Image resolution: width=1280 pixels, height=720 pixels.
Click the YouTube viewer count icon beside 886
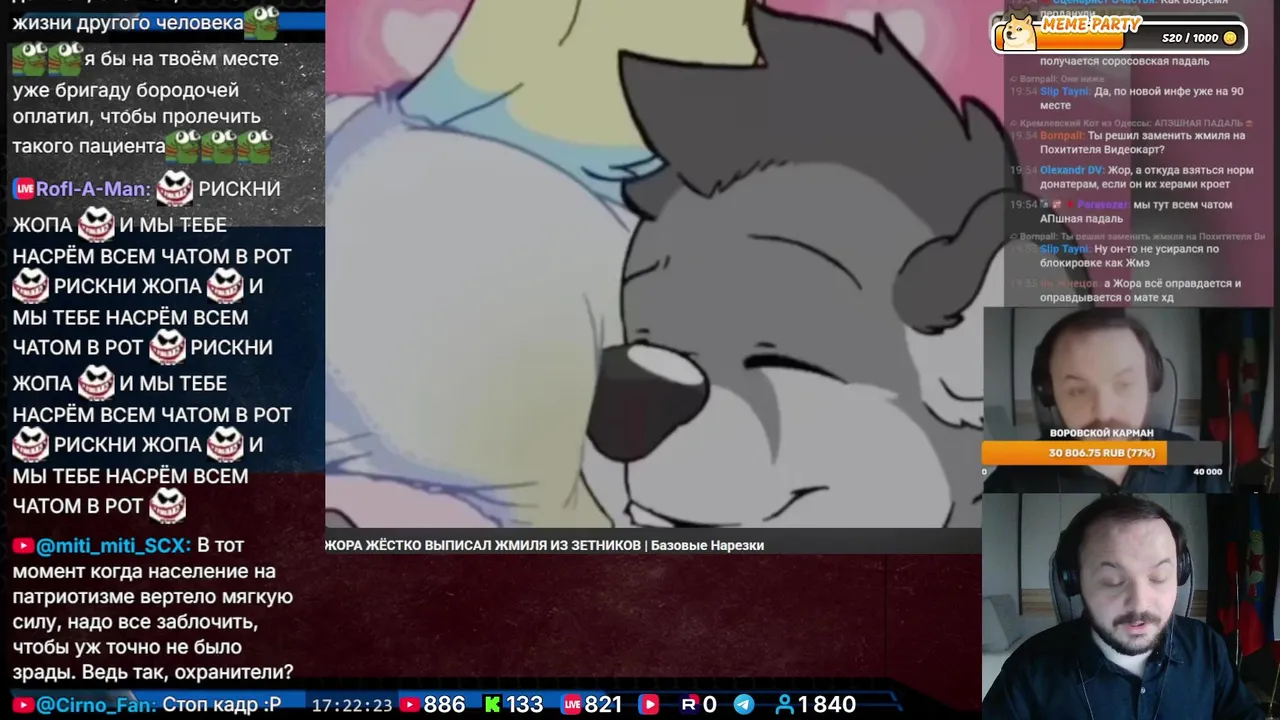pos(409,705)
